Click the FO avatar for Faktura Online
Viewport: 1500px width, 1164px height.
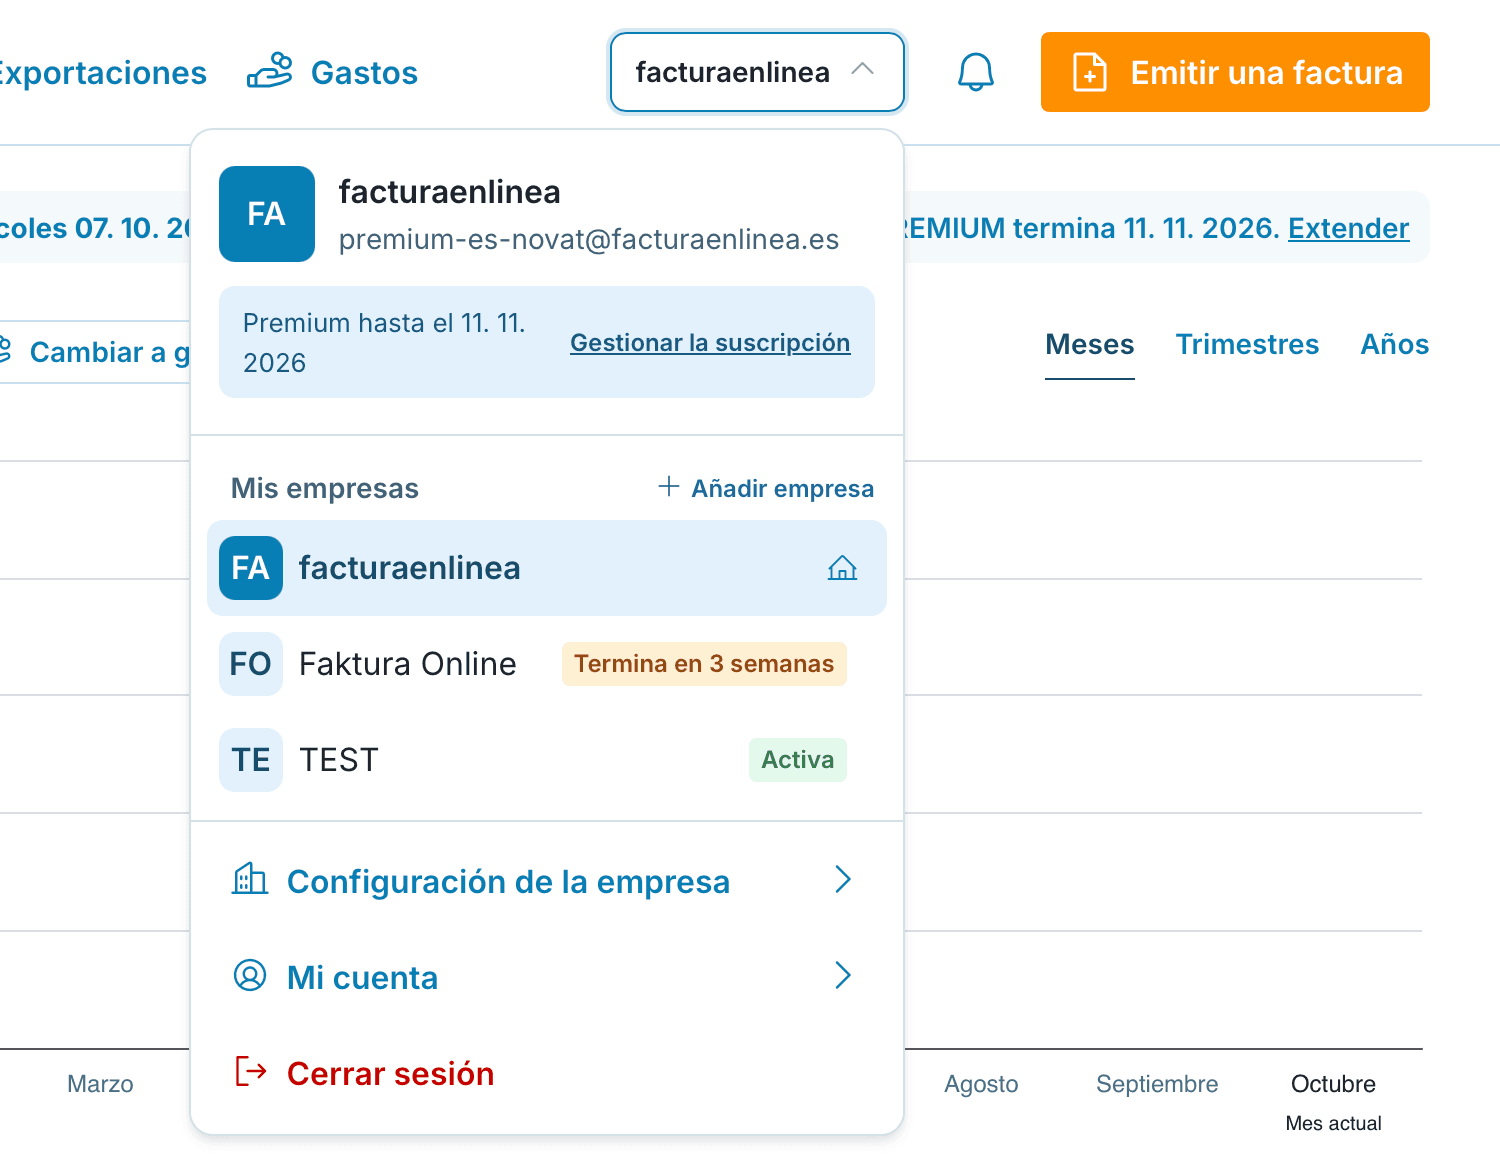coord(251,664)
